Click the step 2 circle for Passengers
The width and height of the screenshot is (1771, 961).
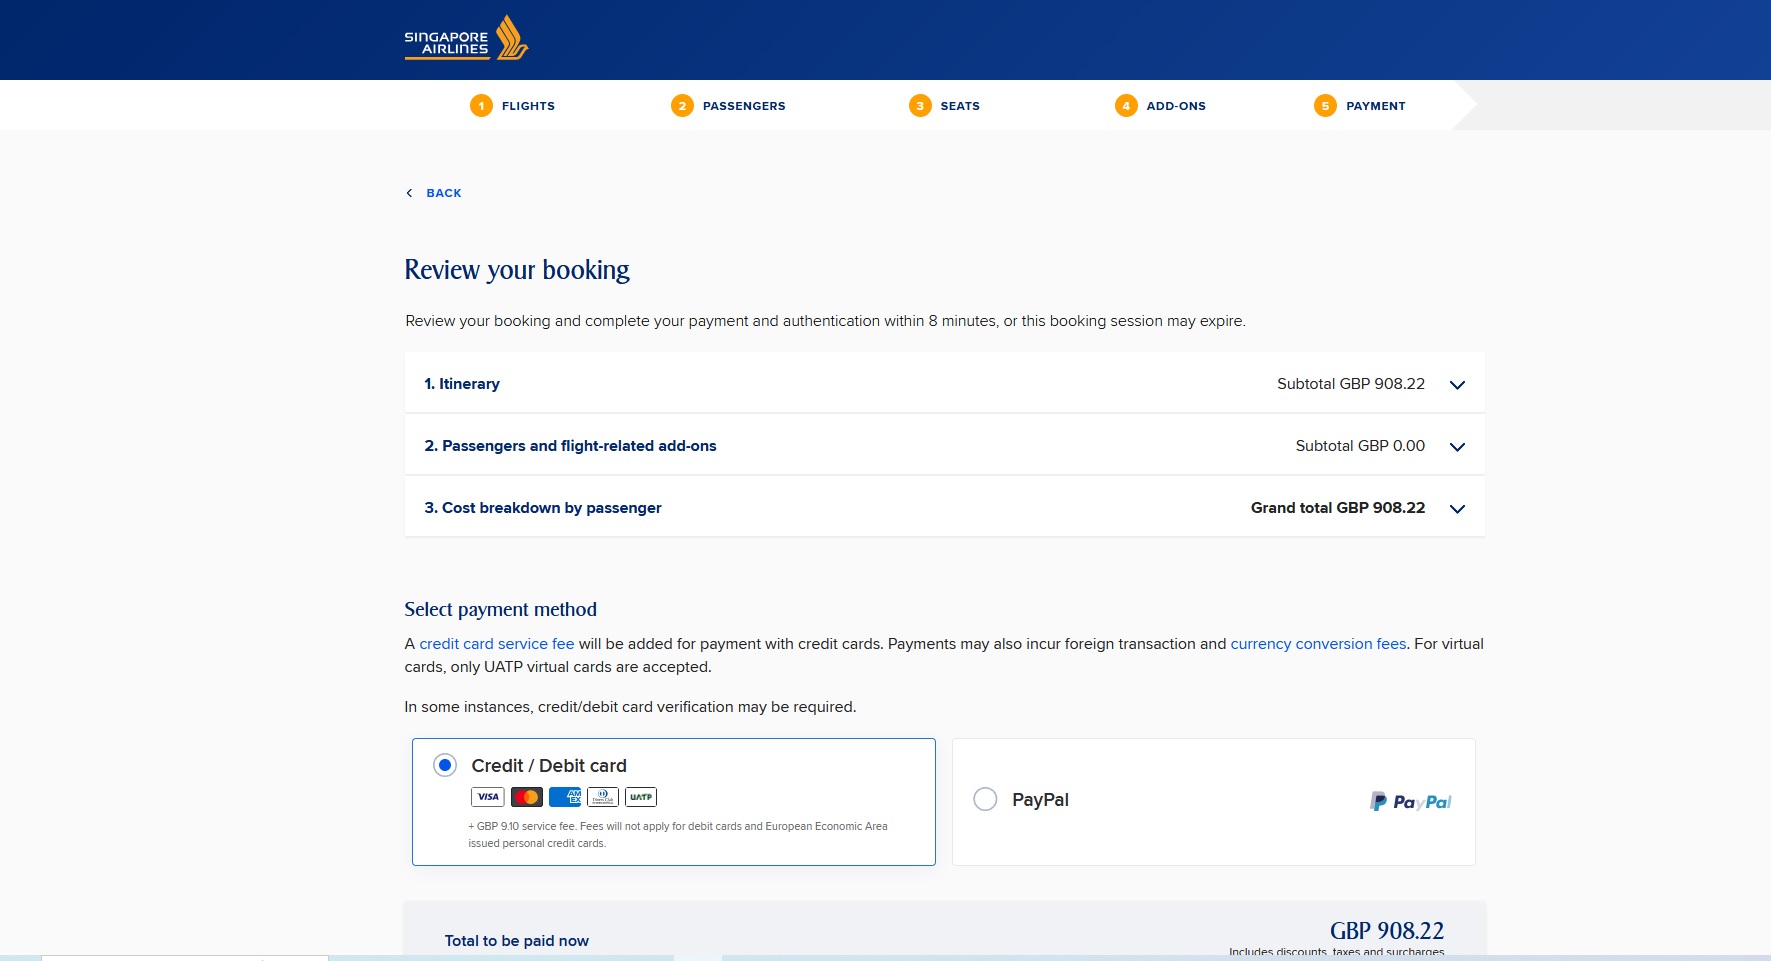[682, 106]
